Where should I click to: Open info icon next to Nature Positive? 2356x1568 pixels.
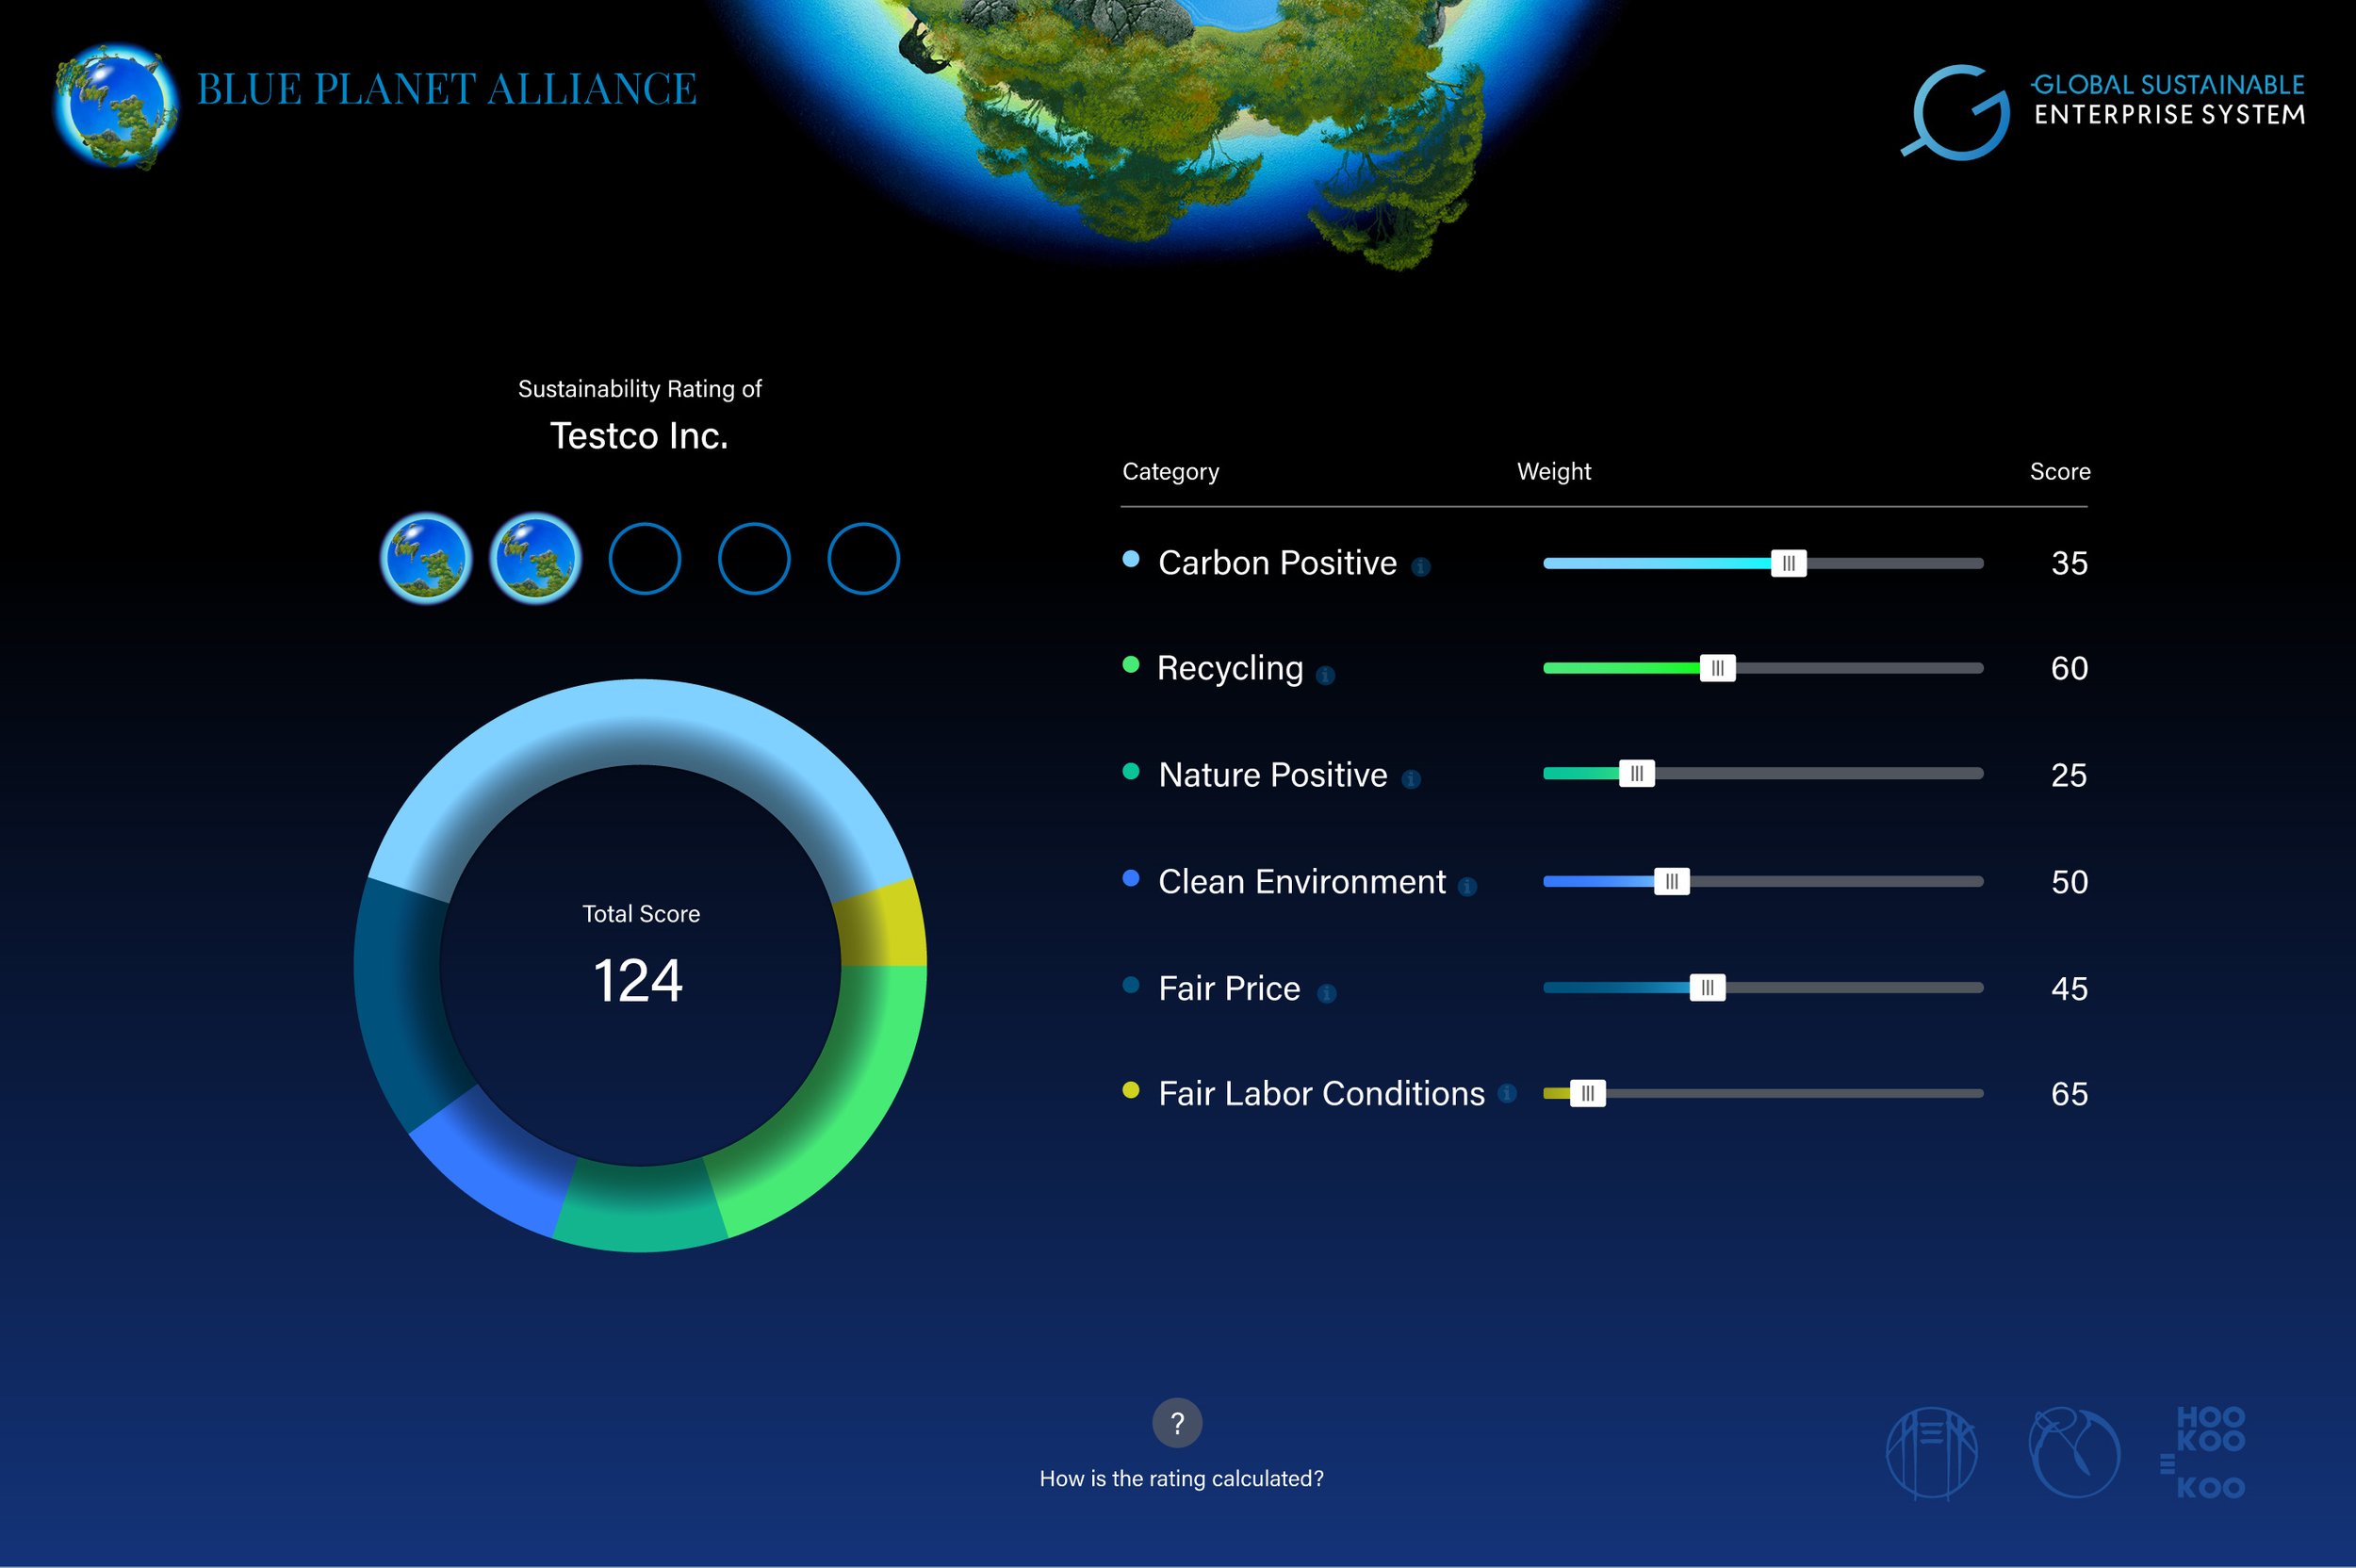click(1411, 779)
